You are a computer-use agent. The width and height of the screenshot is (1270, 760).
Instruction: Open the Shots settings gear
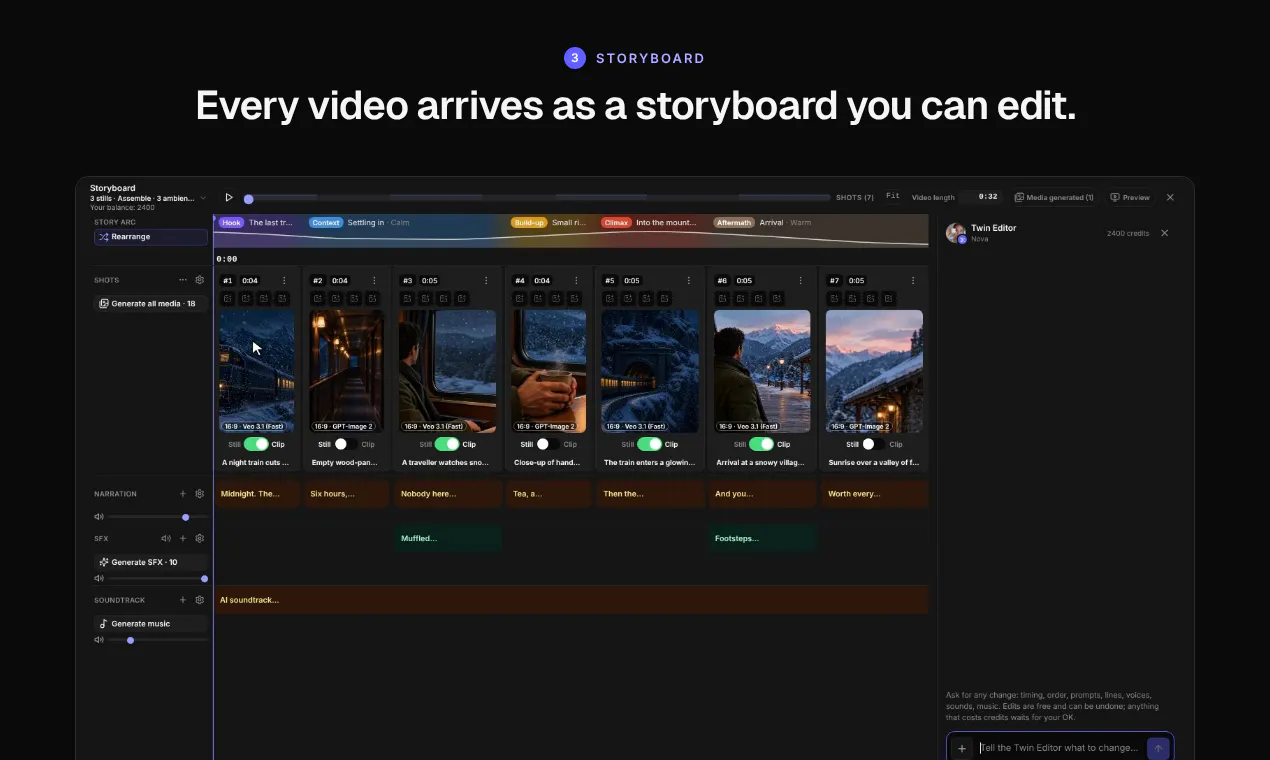[x=200, y=280]
